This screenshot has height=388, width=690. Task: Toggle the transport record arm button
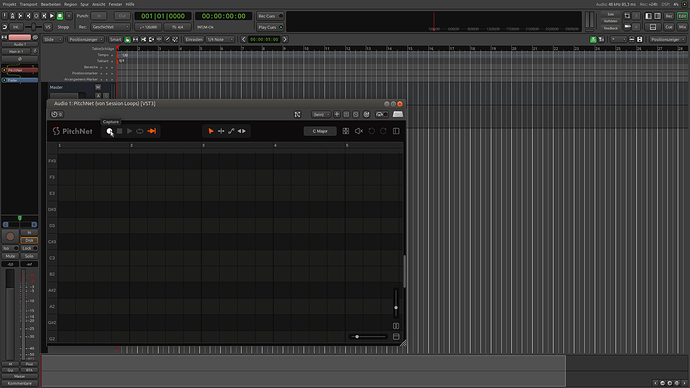click(69, 16)
